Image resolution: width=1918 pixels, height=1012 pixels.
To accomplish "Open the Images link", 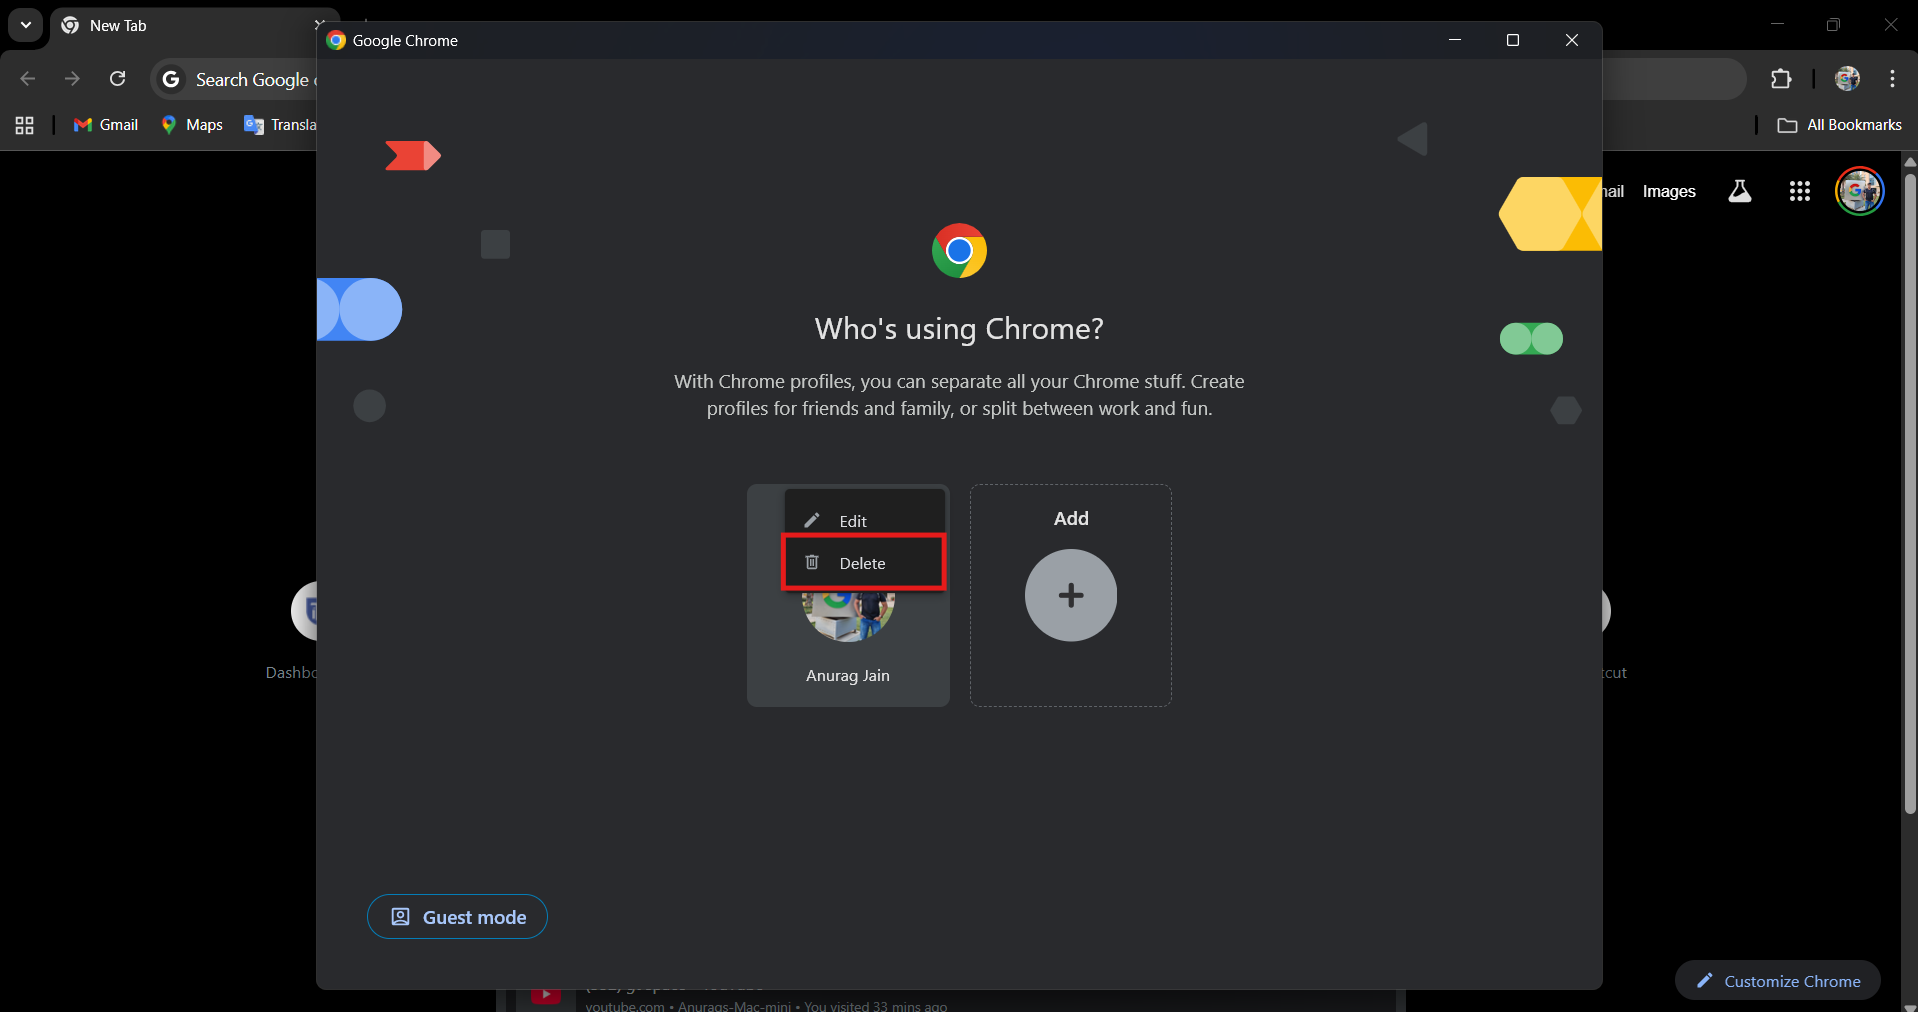I will pyautogui.click(x=1667, y=191).
